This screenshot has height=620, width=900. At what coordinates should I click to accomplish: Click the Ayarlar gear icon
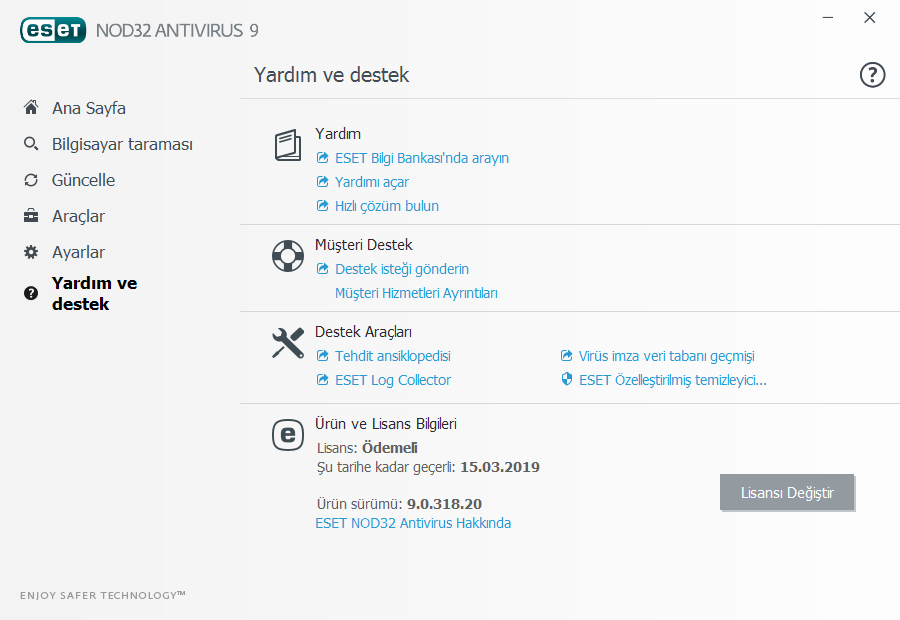[30, 252]
